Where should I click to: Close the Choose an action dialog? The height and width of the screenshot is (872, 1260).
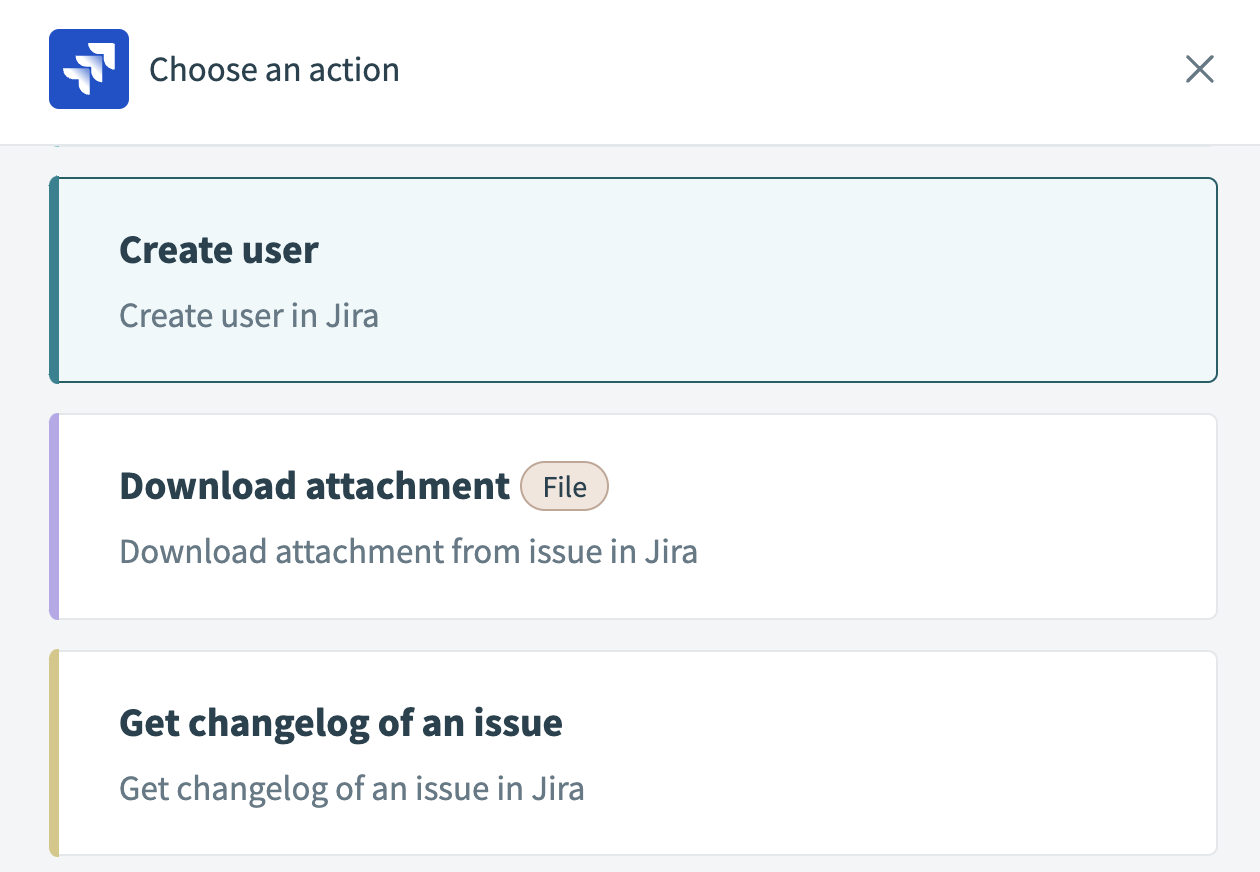1199,69
